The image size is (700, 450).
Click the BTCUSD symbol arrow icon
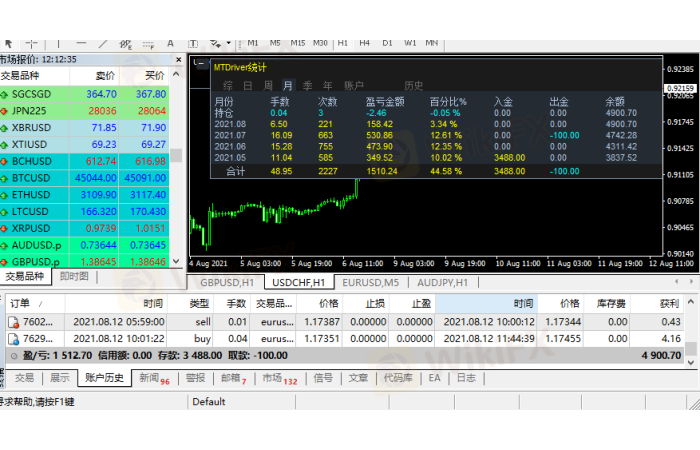point(4,179)
